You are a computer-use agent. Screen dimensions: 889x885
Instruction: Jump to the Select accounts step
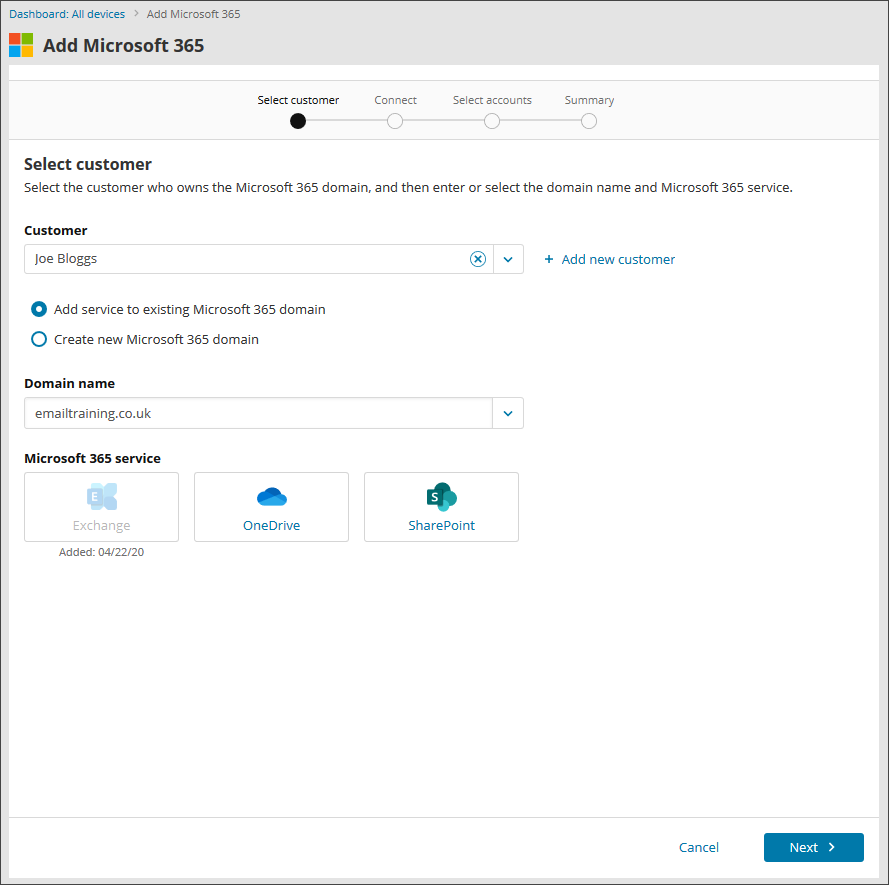492,121
